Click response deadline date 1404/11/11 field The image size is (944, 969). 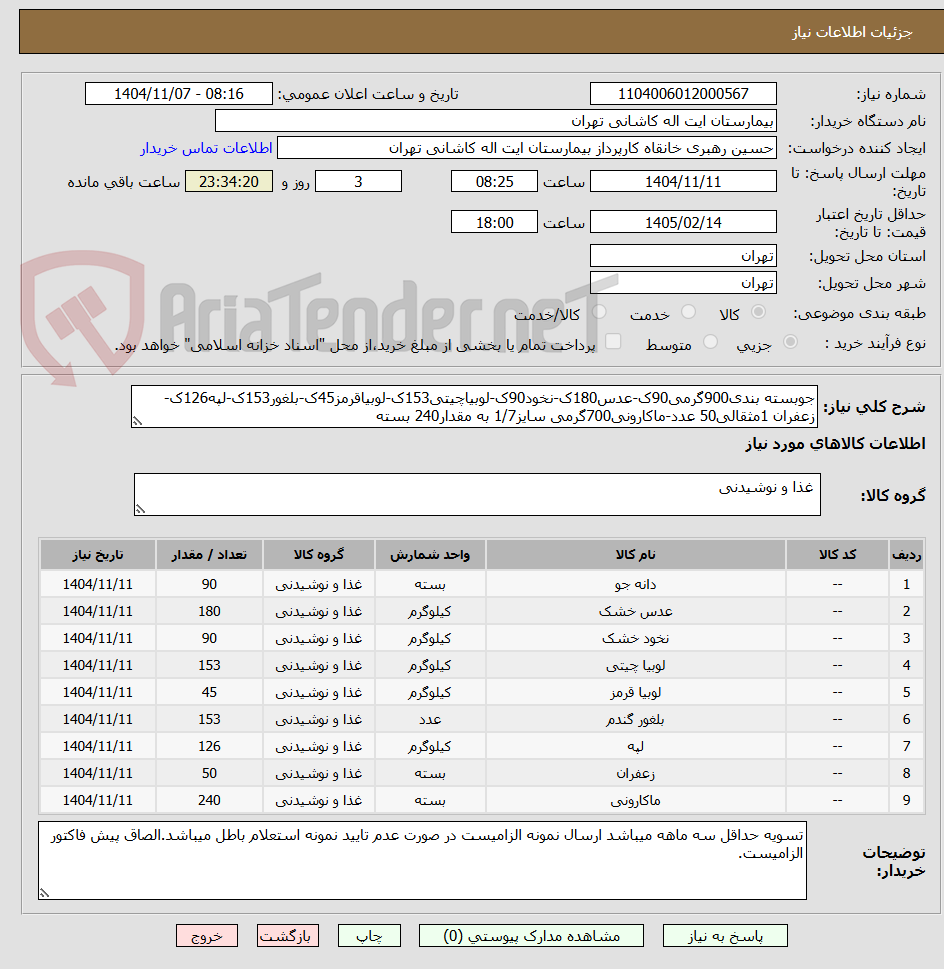pyautogui.click(x=683, y=182)
